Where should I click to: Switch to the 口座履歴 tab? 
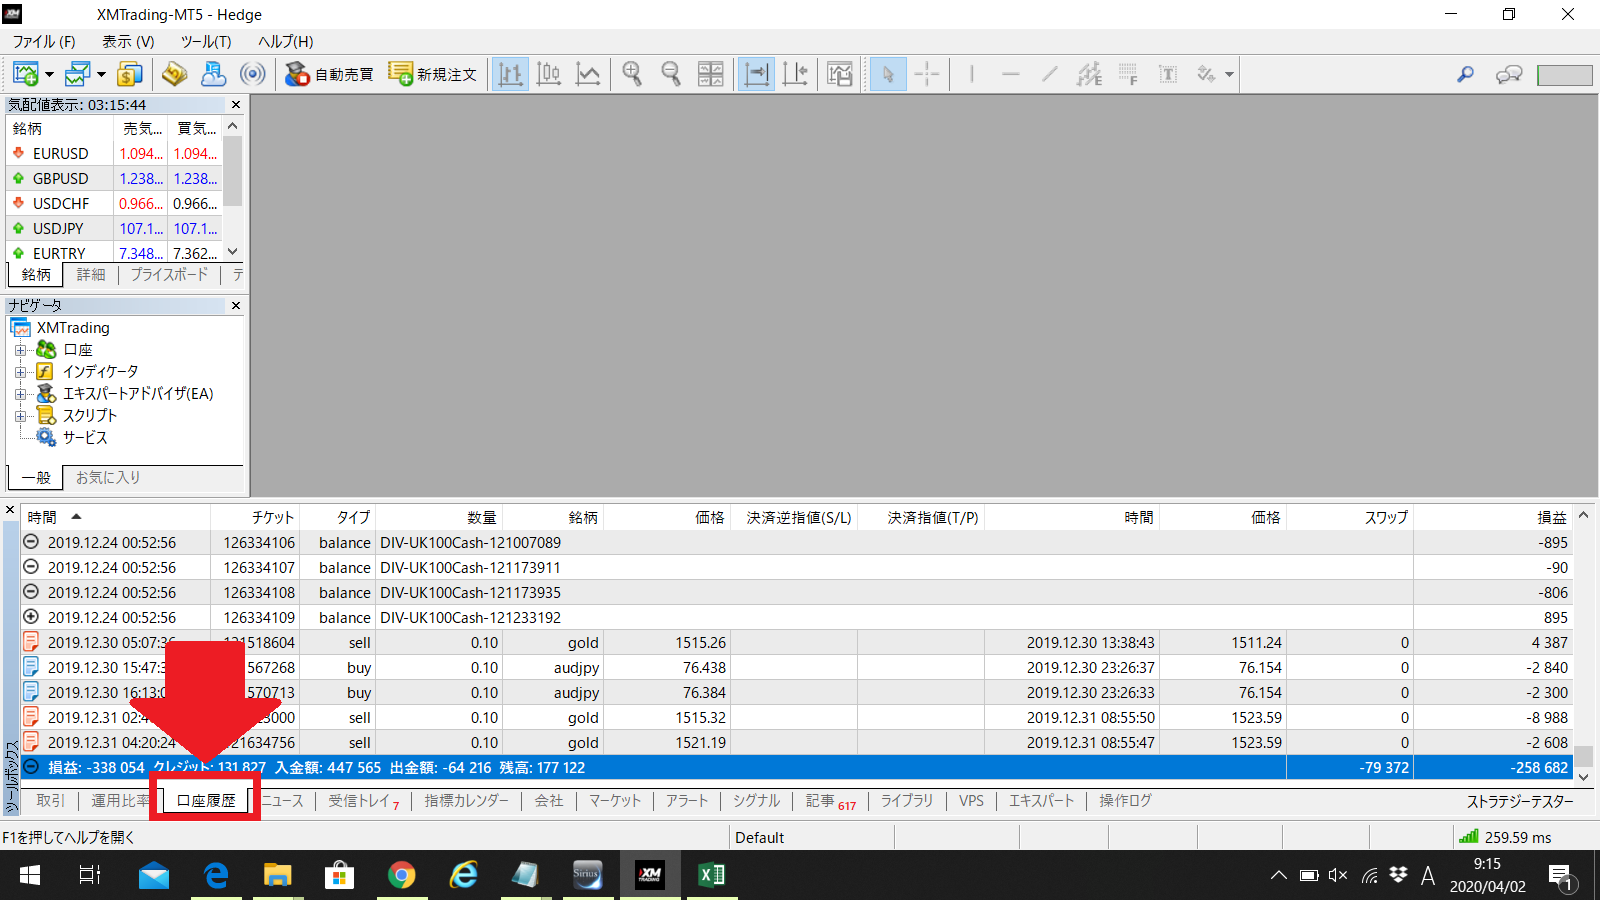click(x=206, y=801)
